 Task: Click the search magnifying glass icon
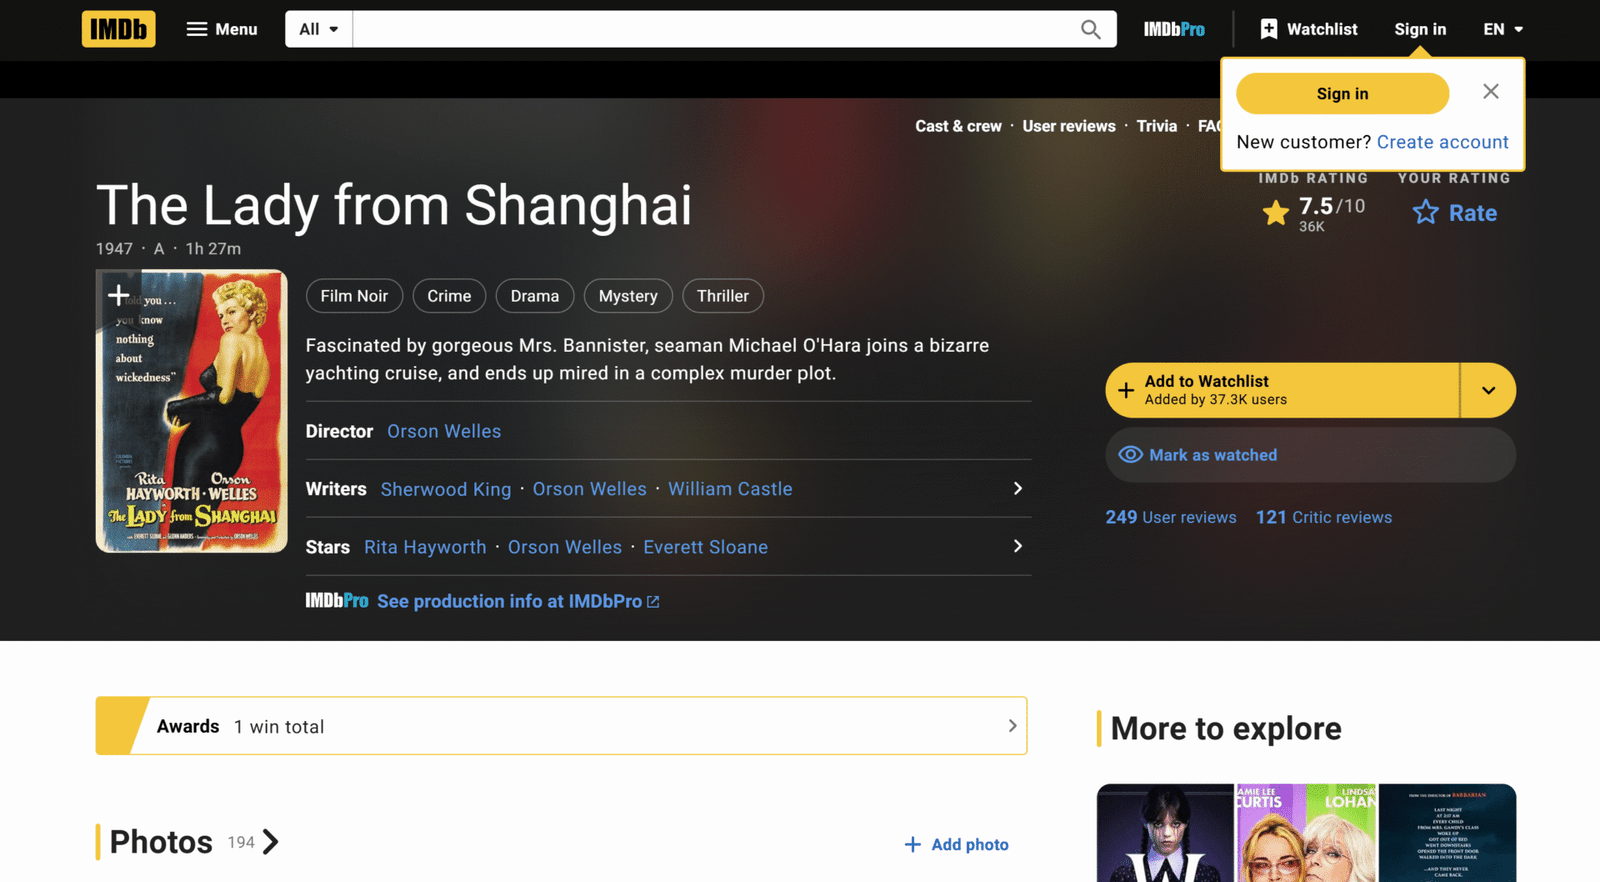(x=1090, y=29)
